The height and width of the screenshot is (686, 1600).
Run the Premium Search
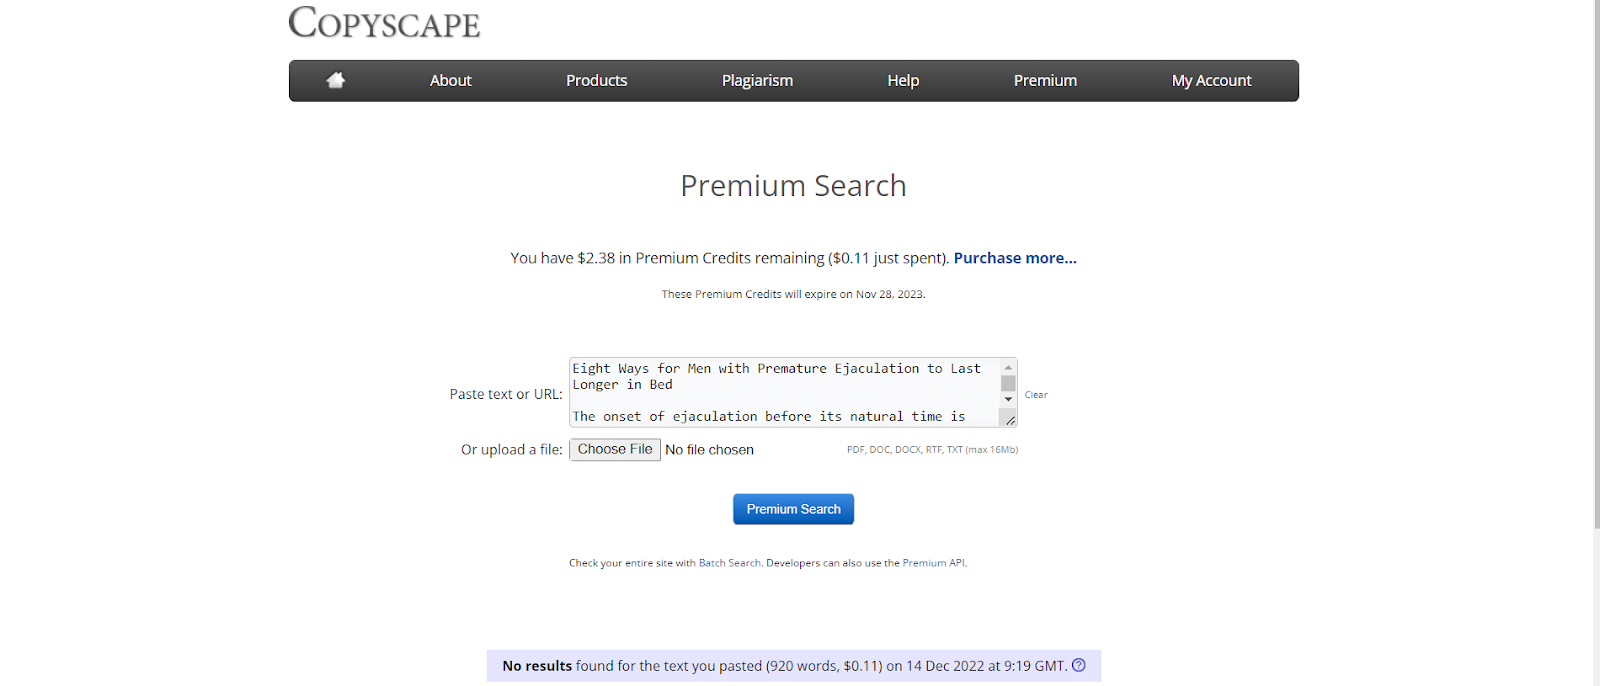point(793,509)
